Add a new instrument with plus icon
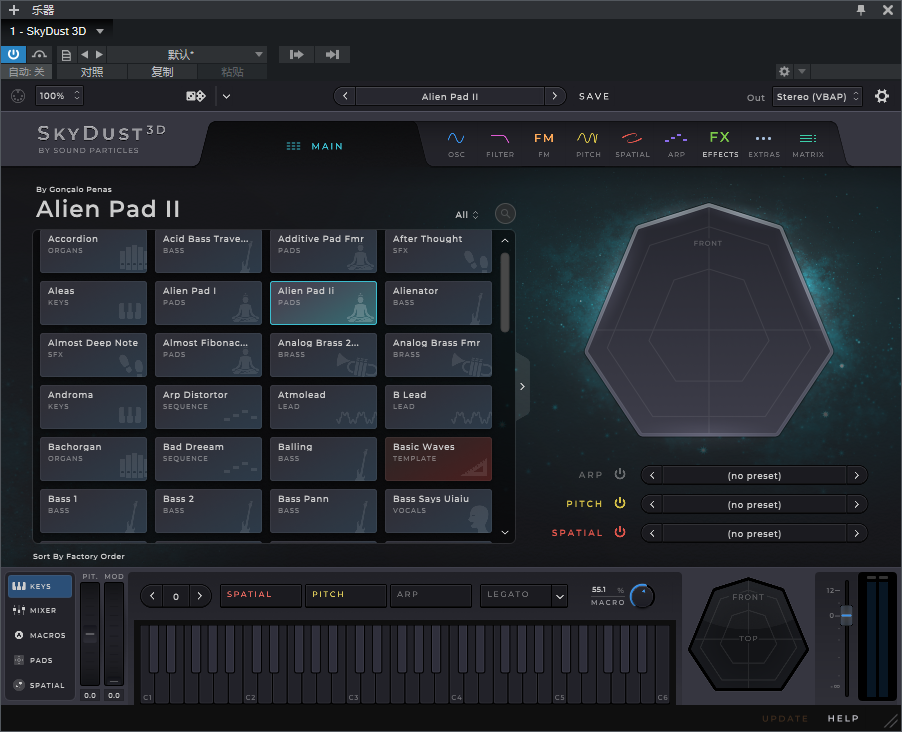The width and height of the screenshot is (902, 732). (x=14, y=10)
